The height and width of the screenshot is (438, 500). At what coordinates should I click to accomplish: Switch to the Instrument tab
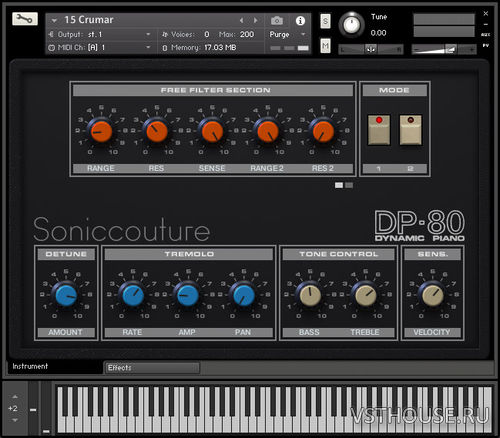(55, 366)
